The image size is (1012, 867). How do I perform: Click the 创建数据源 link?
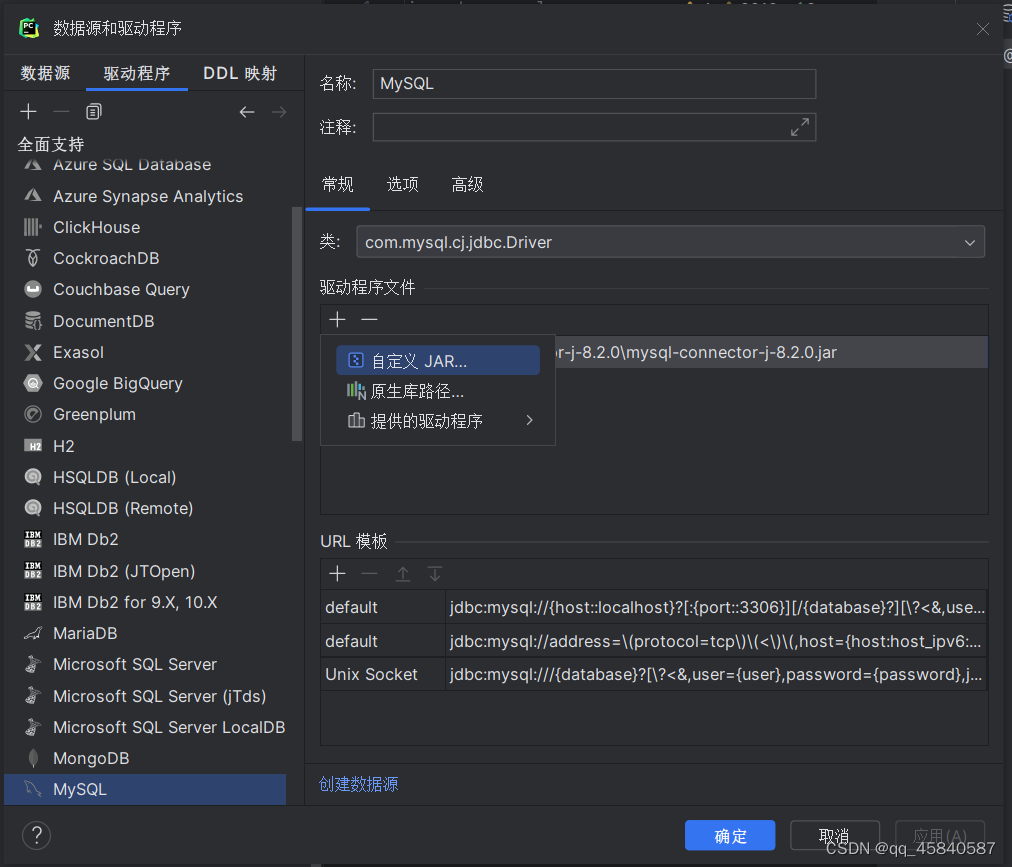click(x=359, y=784)
